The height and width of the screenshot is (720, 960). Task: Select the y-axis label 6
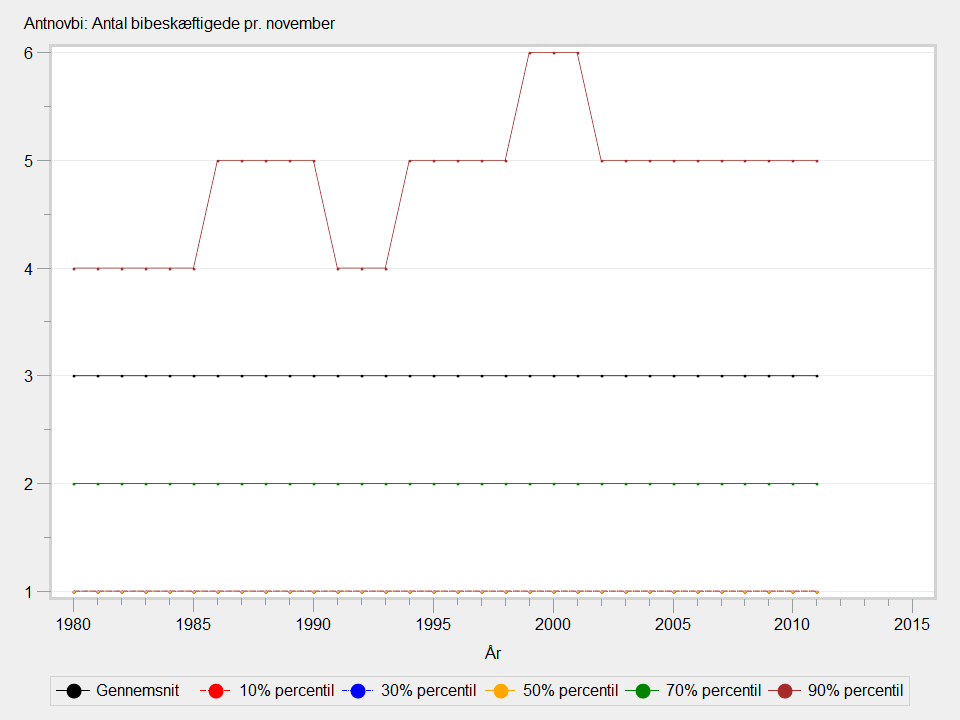click(29, 53)
